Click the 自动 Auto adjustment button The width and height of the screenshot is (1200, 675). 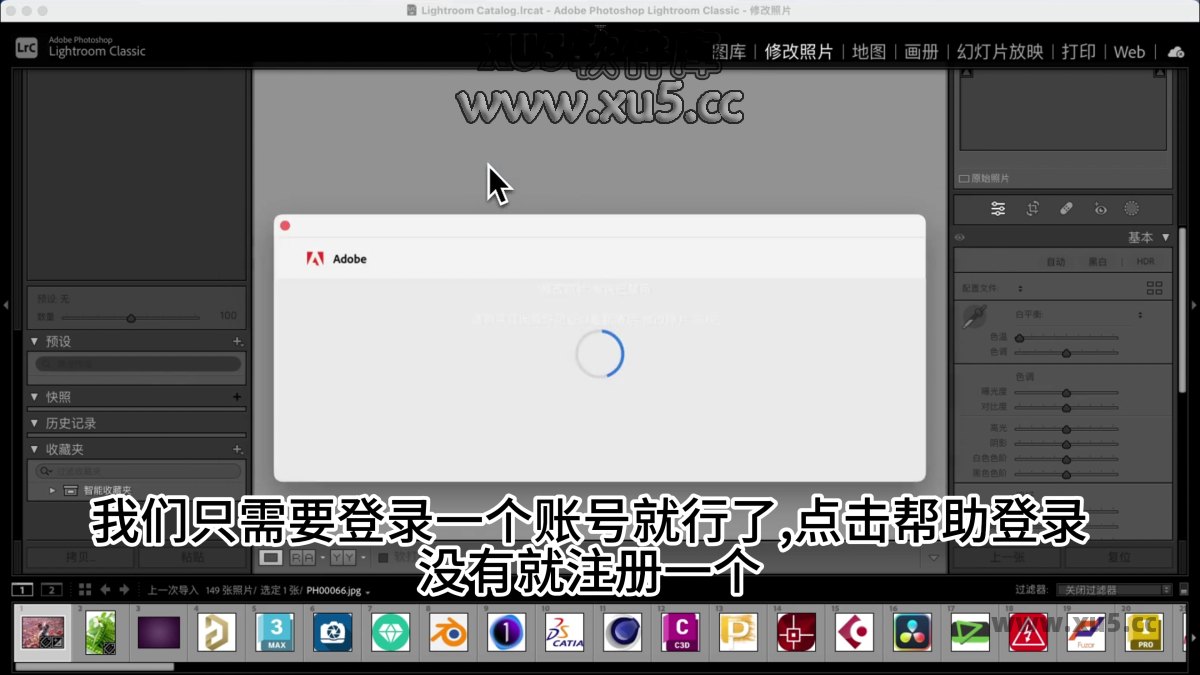click(1056, 261)
